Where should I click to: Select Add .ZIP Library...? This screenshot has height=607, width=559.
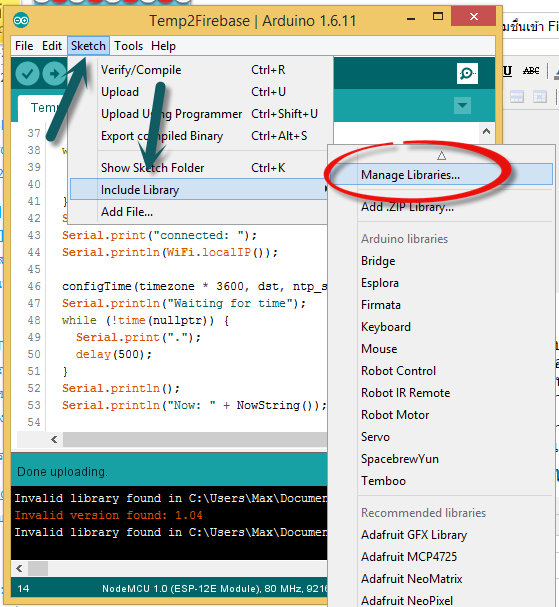tap(442, 207)
